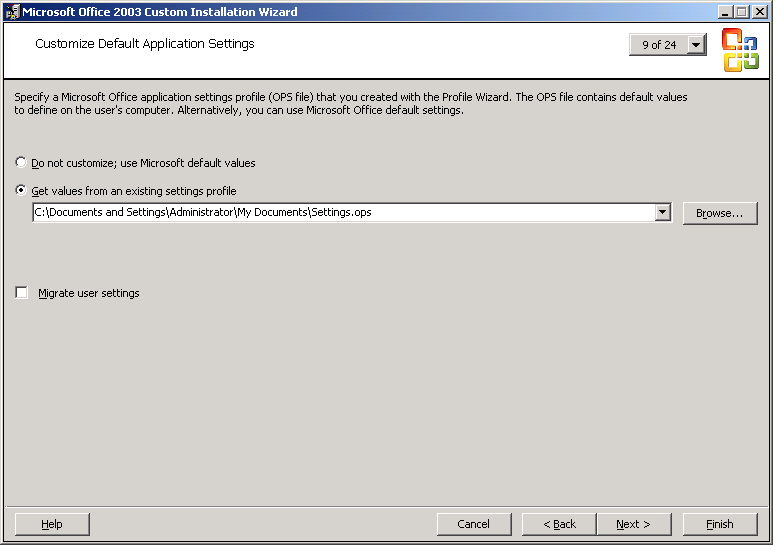Click the maximize button in the title bar
The height and width of the screenshot is (545, 773).
click(742, 11)
